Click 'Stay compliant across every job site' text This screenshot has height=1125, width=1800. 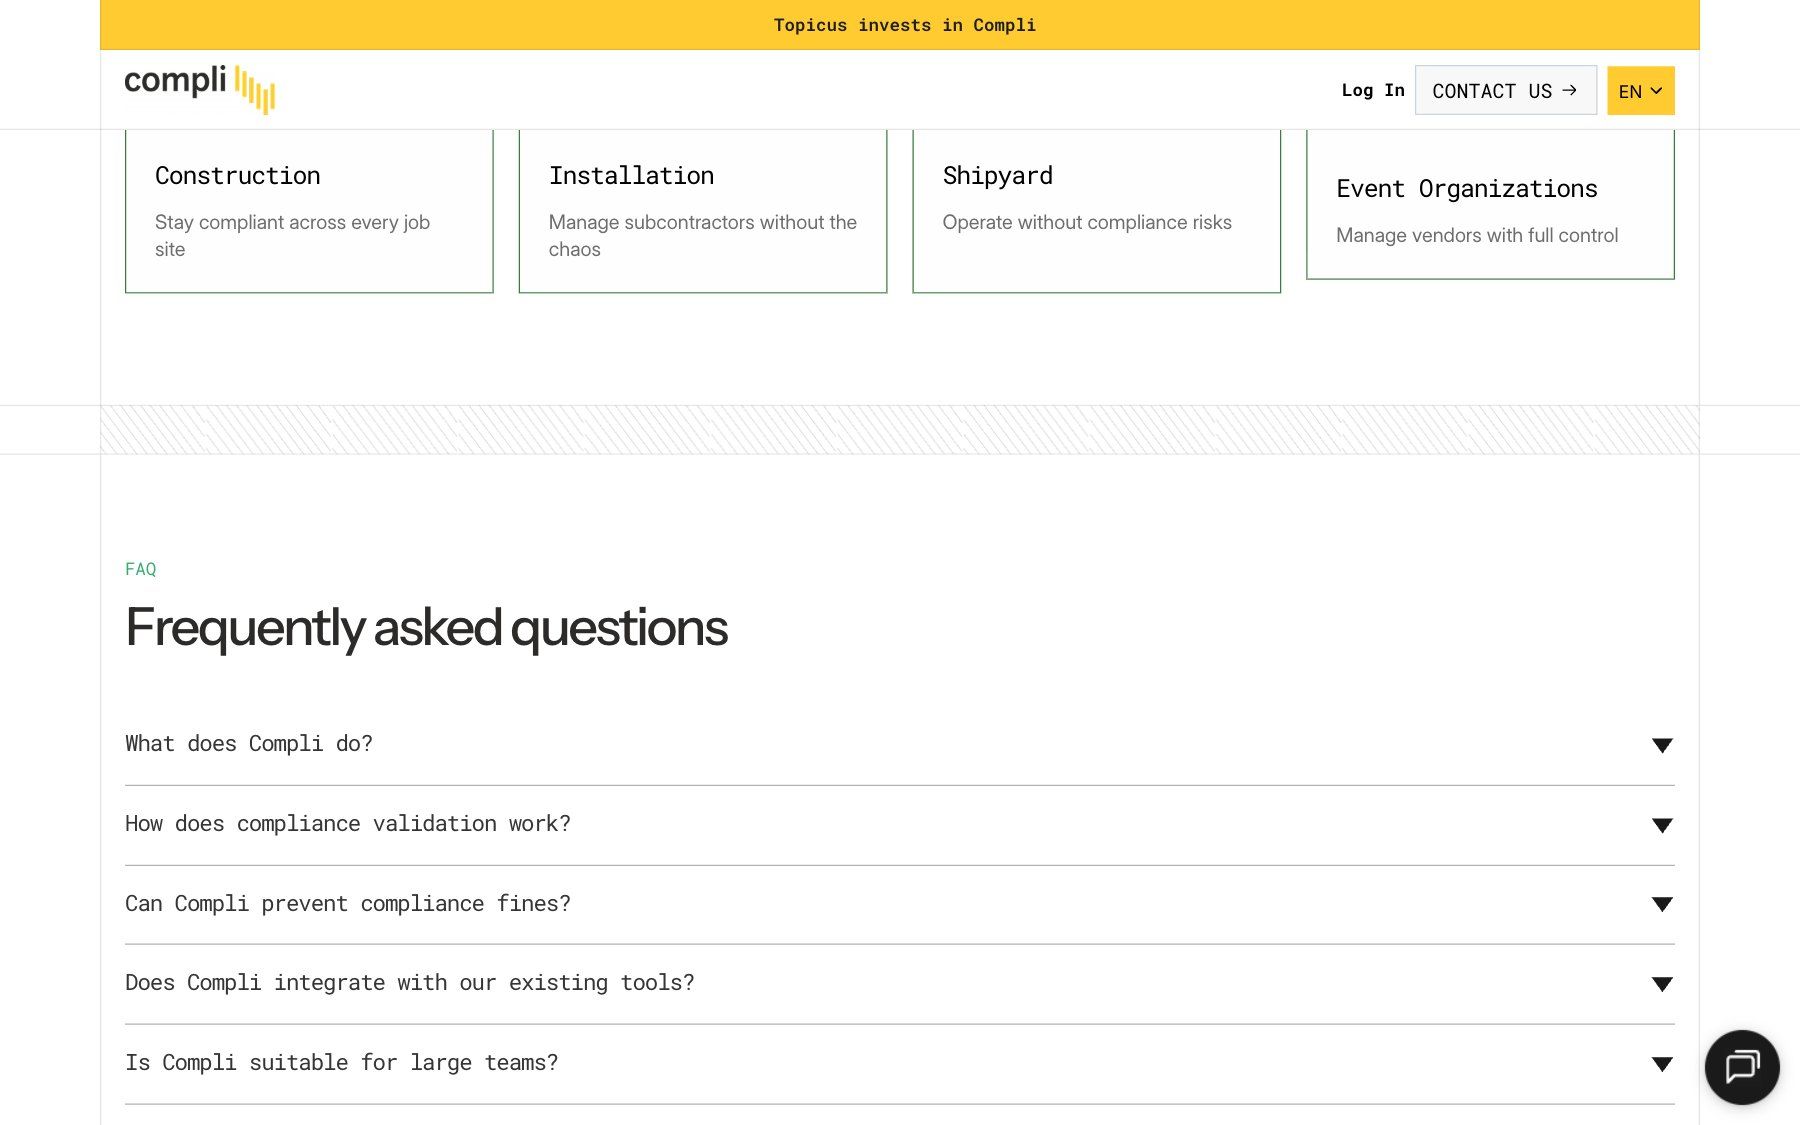[x=292, y=236]
